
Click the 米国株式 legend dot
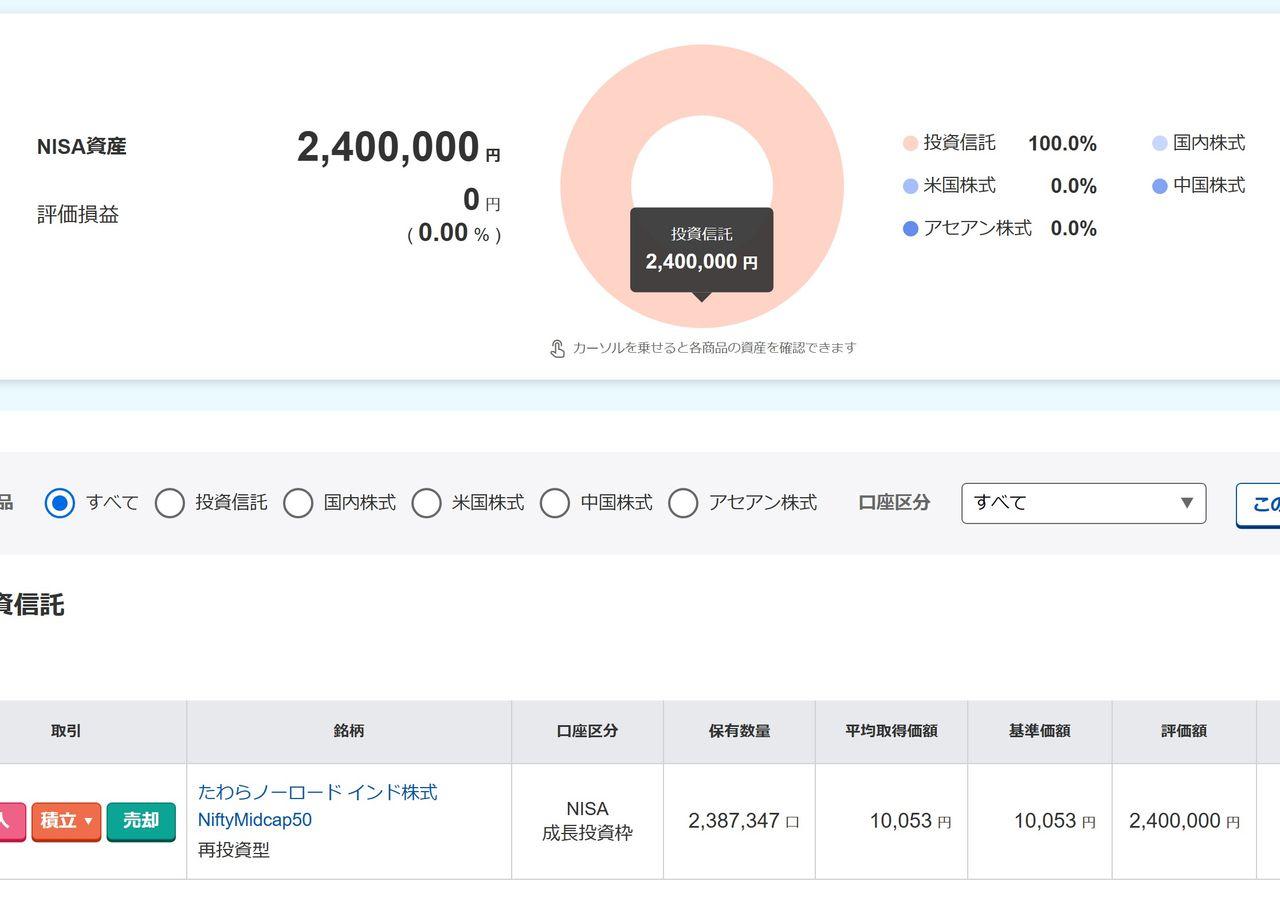(x=910, y=186)
